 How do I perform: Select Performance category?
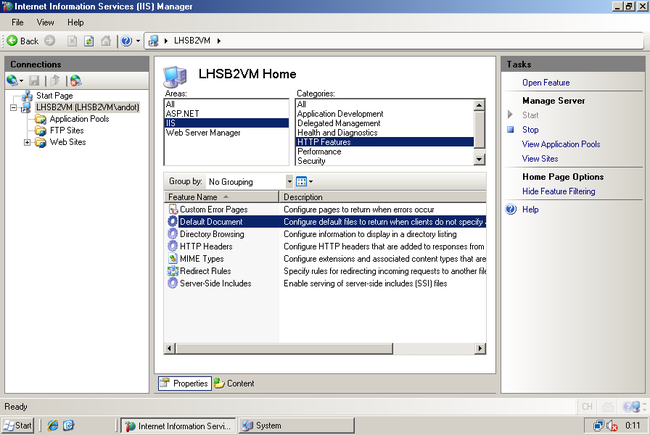pyautogui.click(x=385, y=152)
